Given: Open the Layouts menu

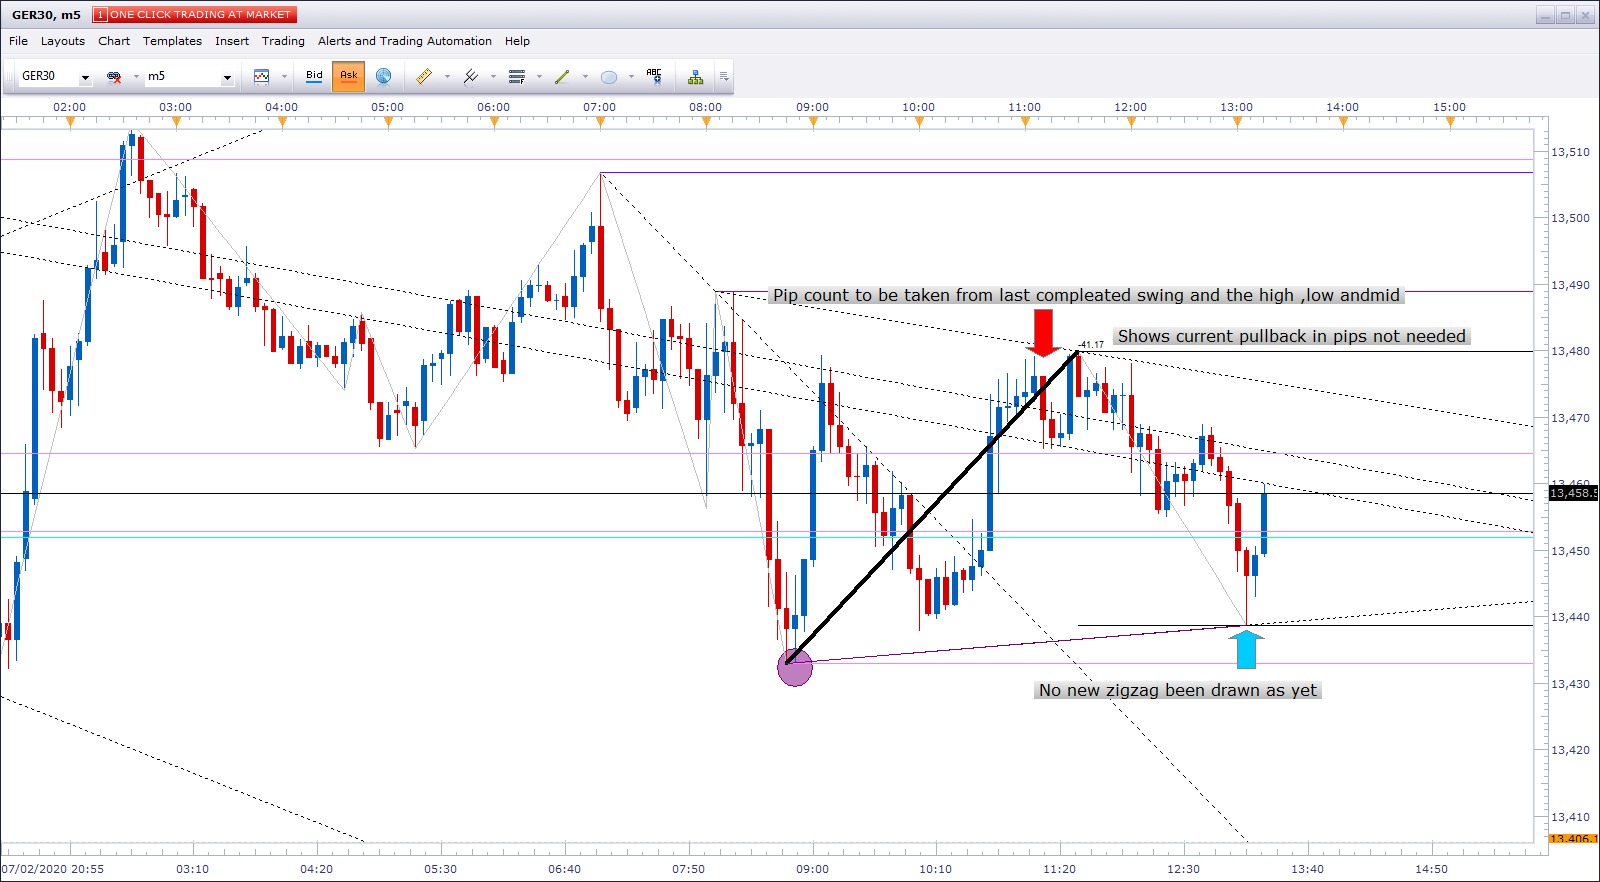Looking at the screenshot, I should click(63, 41).
